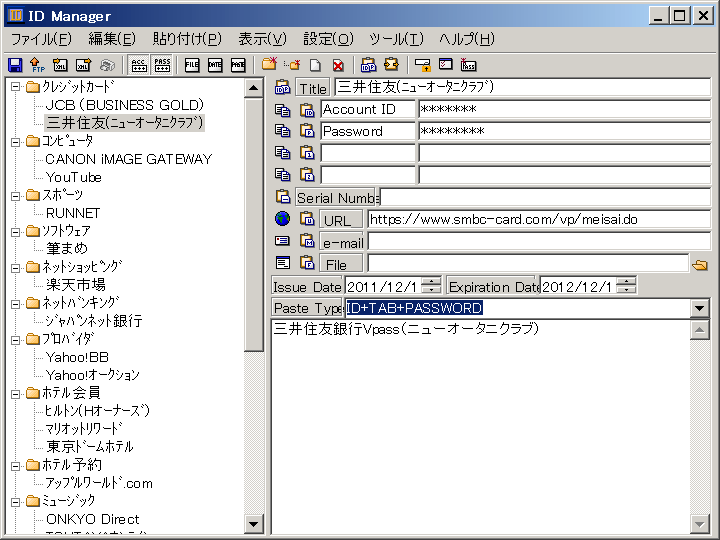The width and height of the screenshot is (720, 540).
Task: Click the red X delete toolbar icon
Action: [338, 65]
